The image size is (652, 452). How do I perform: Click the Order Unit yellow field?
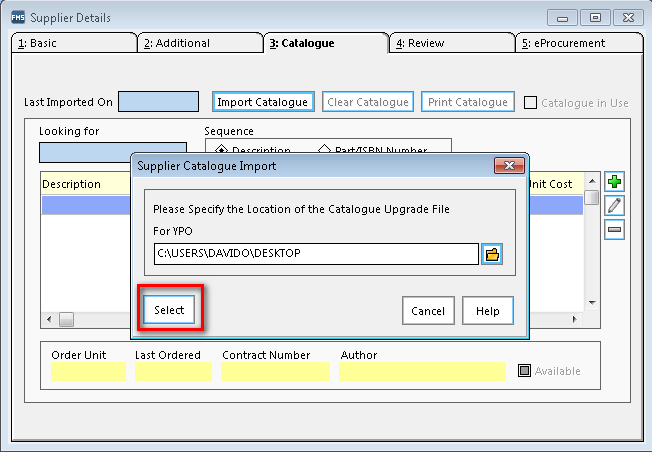point(89,371)
